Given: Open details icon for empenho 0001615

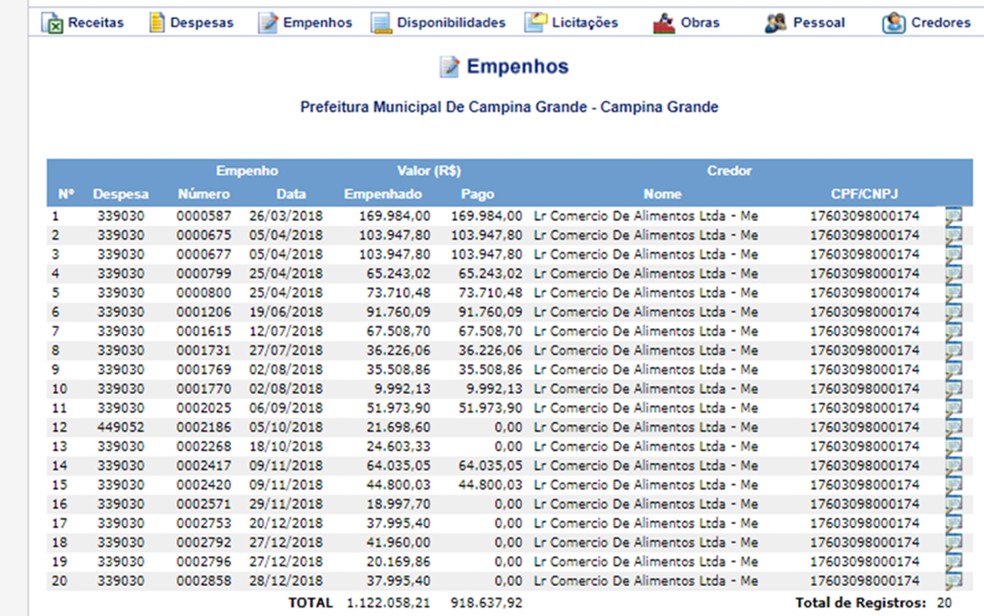Looking at the screenshot, I should [x=953, y=331].
